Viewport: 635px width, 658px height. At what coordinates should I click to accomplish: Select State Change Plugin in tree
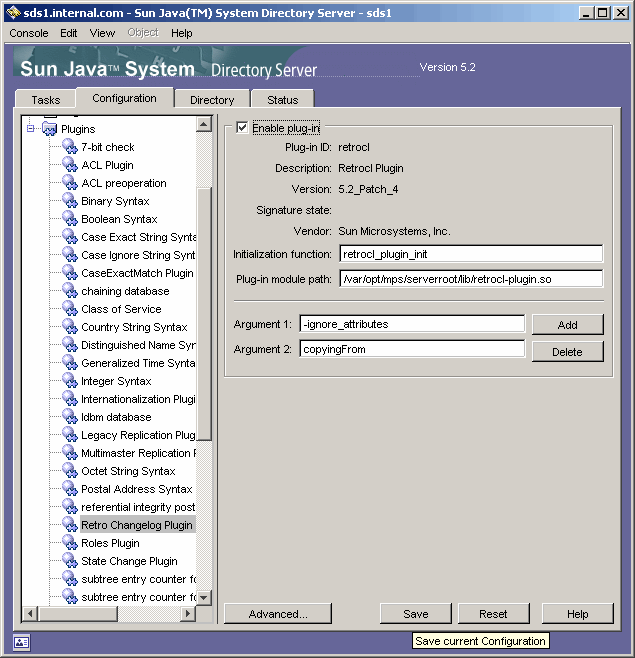[129, 561]
